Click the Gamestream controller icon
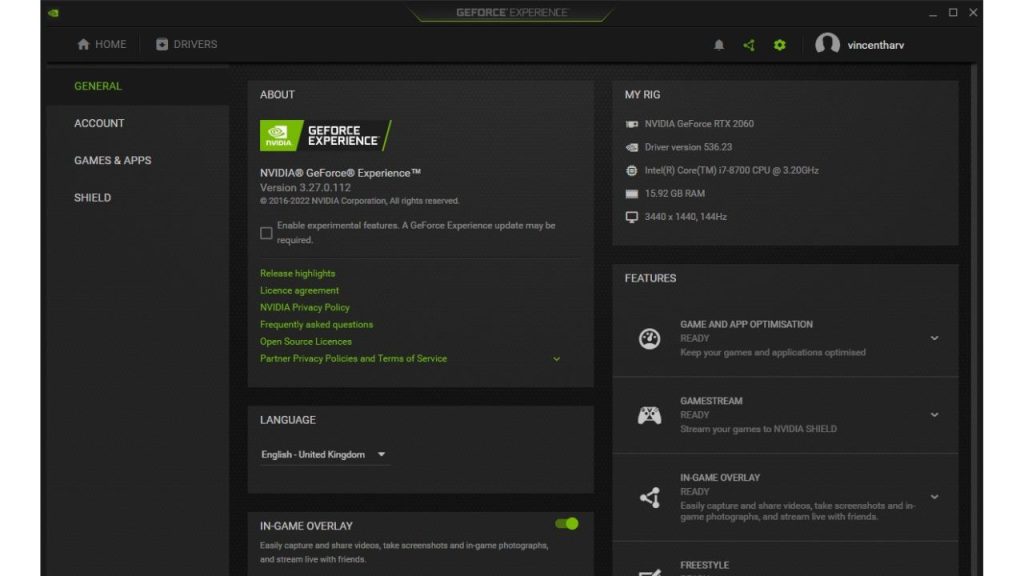The width and height of the screenshot is (1024, 576). click(x=649, y=415)
